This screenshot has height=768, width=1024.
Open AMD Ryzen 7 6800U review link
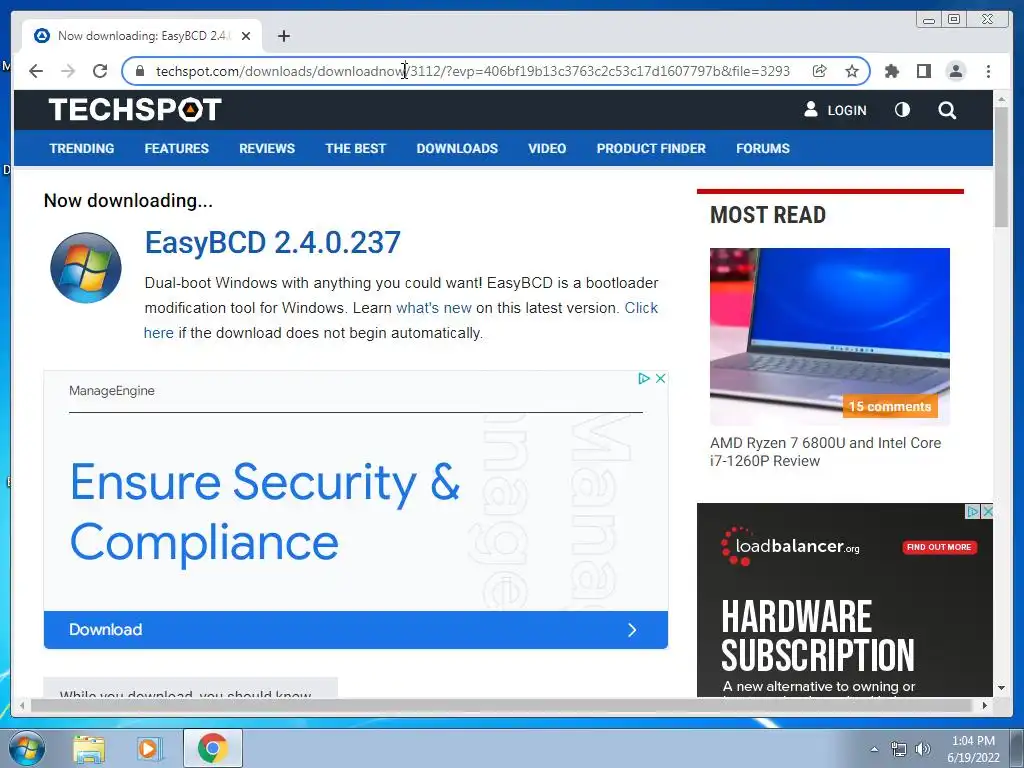[825, 452]
